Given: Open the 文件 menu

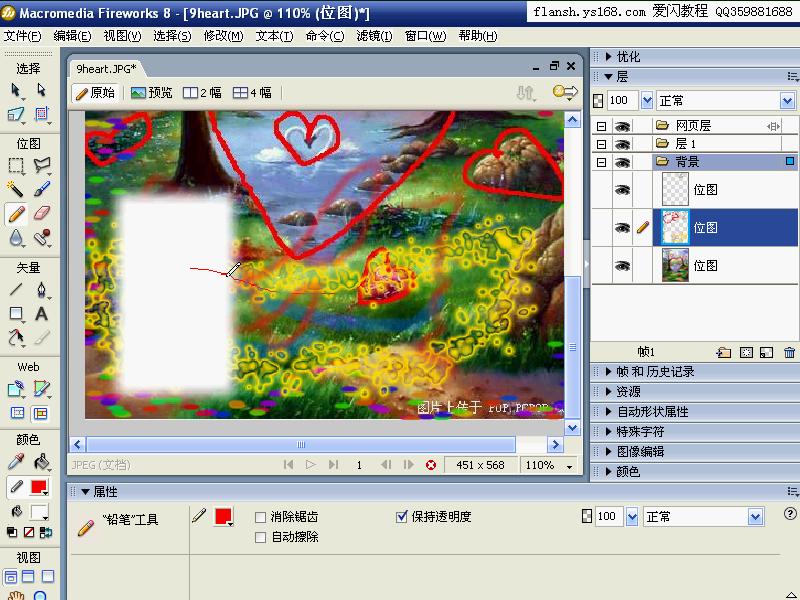Looking at the screenshot, I should (x=22, y=36).
